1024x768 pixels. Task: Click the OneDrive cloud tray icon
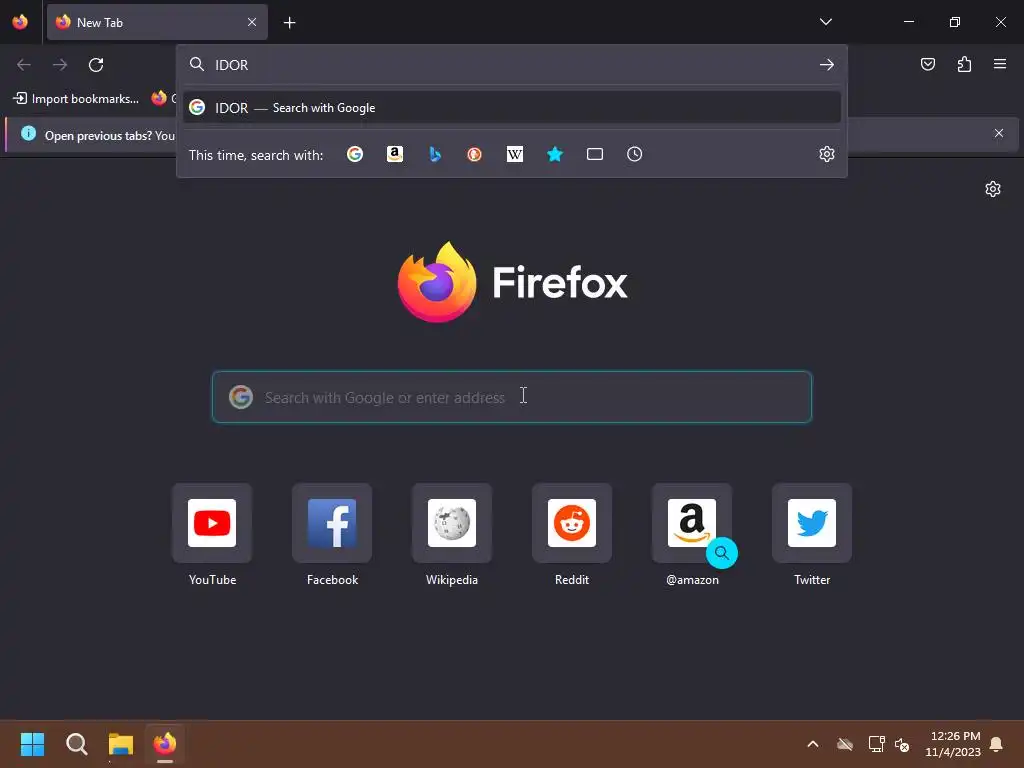point(845,744)
